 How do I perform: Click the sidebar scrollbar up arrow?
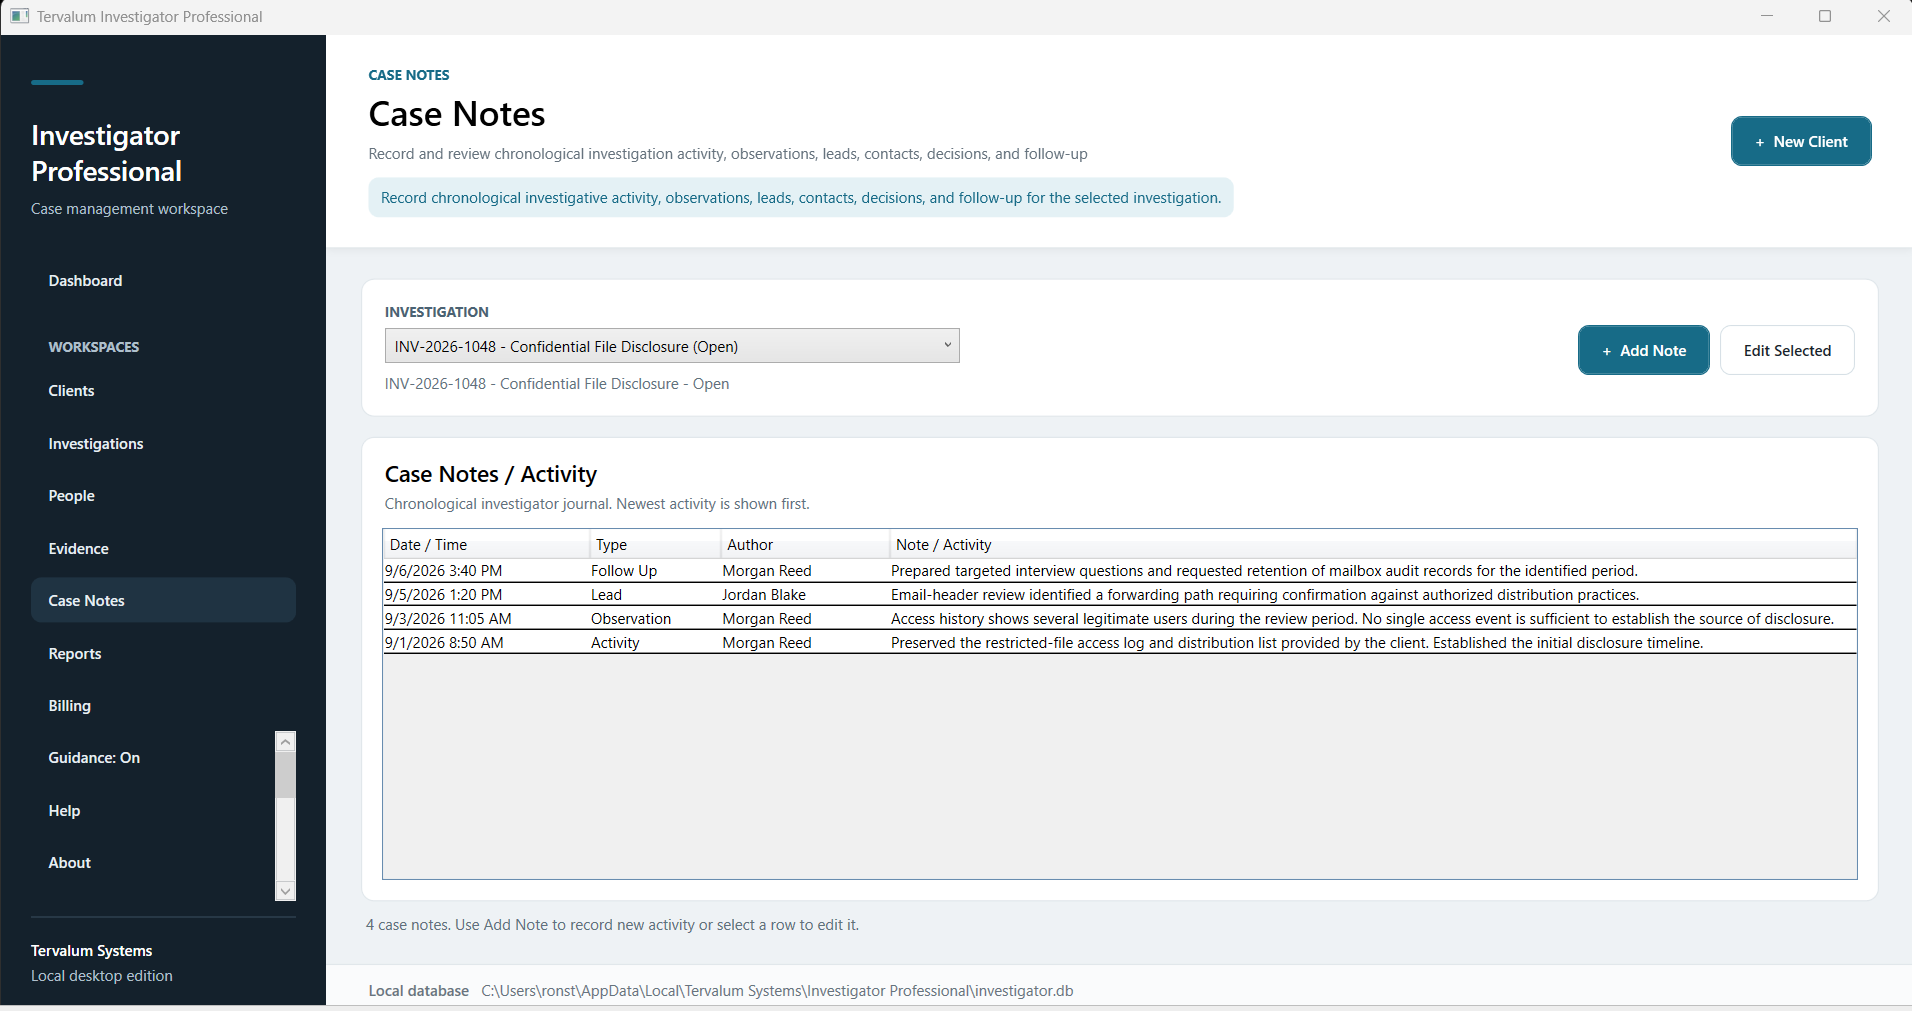coord(285,742)
